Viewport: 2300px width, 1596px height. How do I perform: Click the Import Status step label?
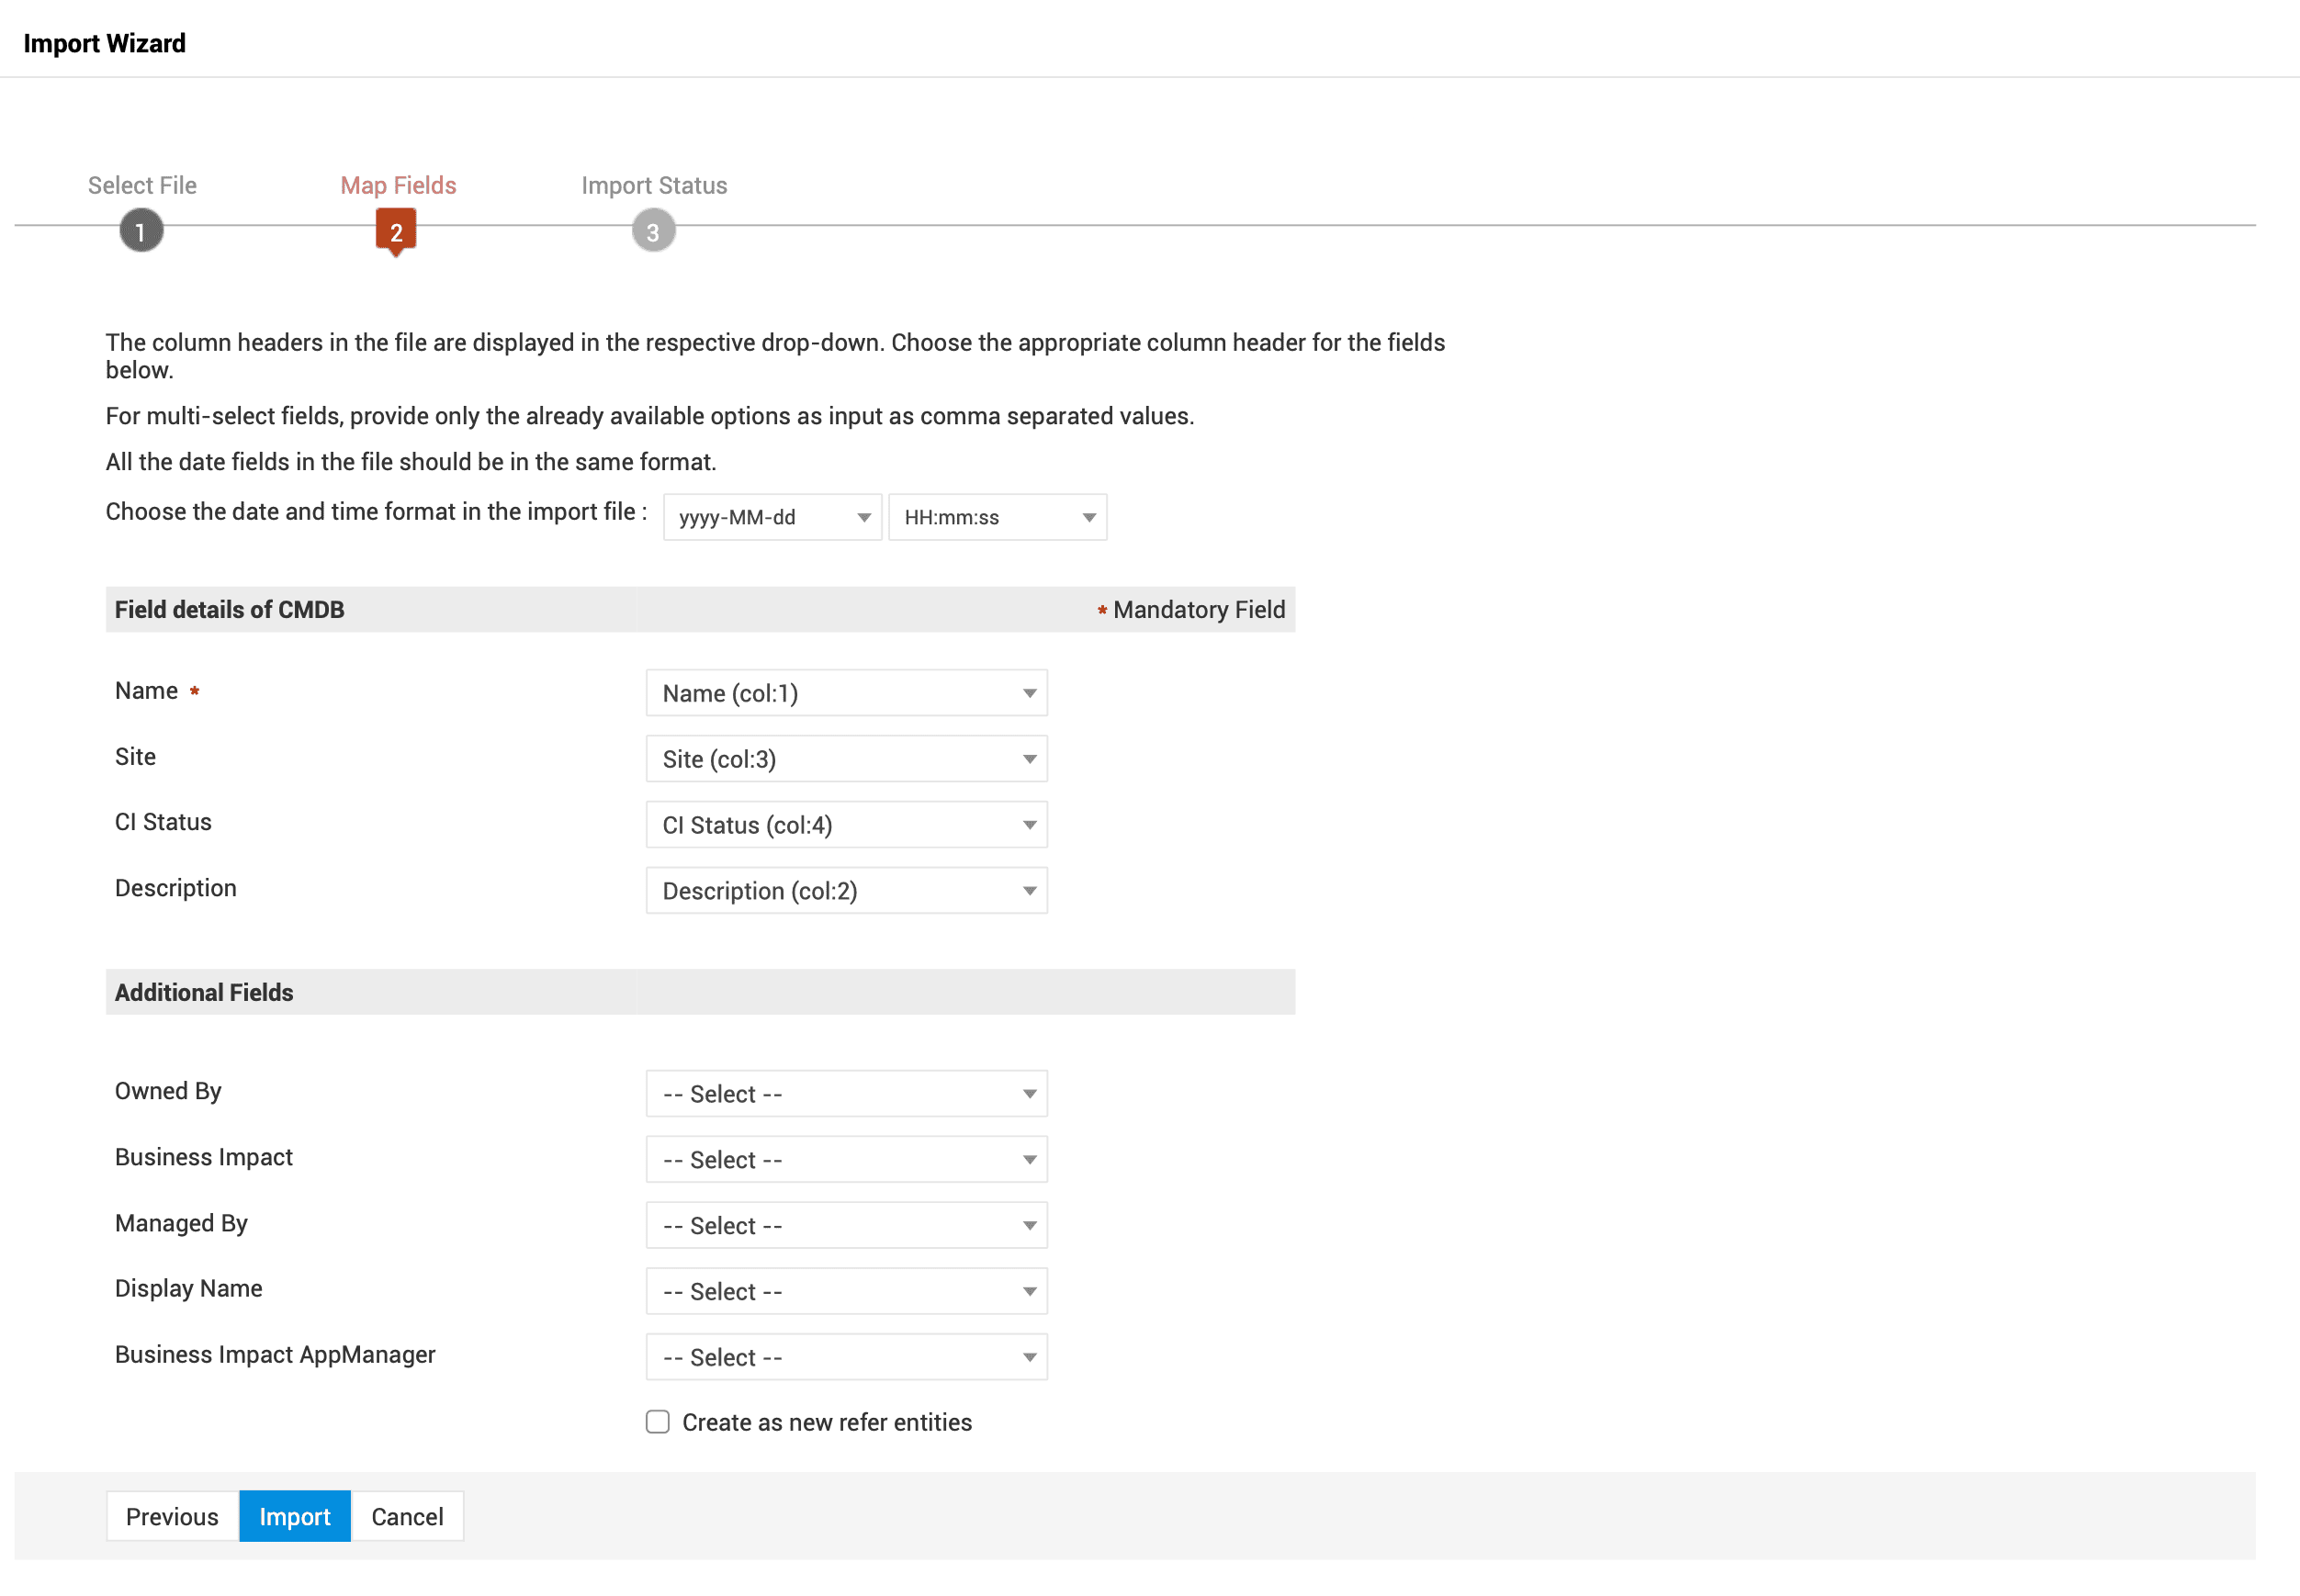pos(654,185)
